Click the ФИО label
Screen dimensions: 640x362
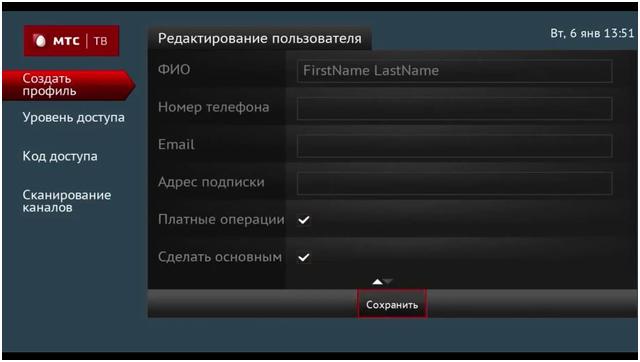tap(174, 69)
